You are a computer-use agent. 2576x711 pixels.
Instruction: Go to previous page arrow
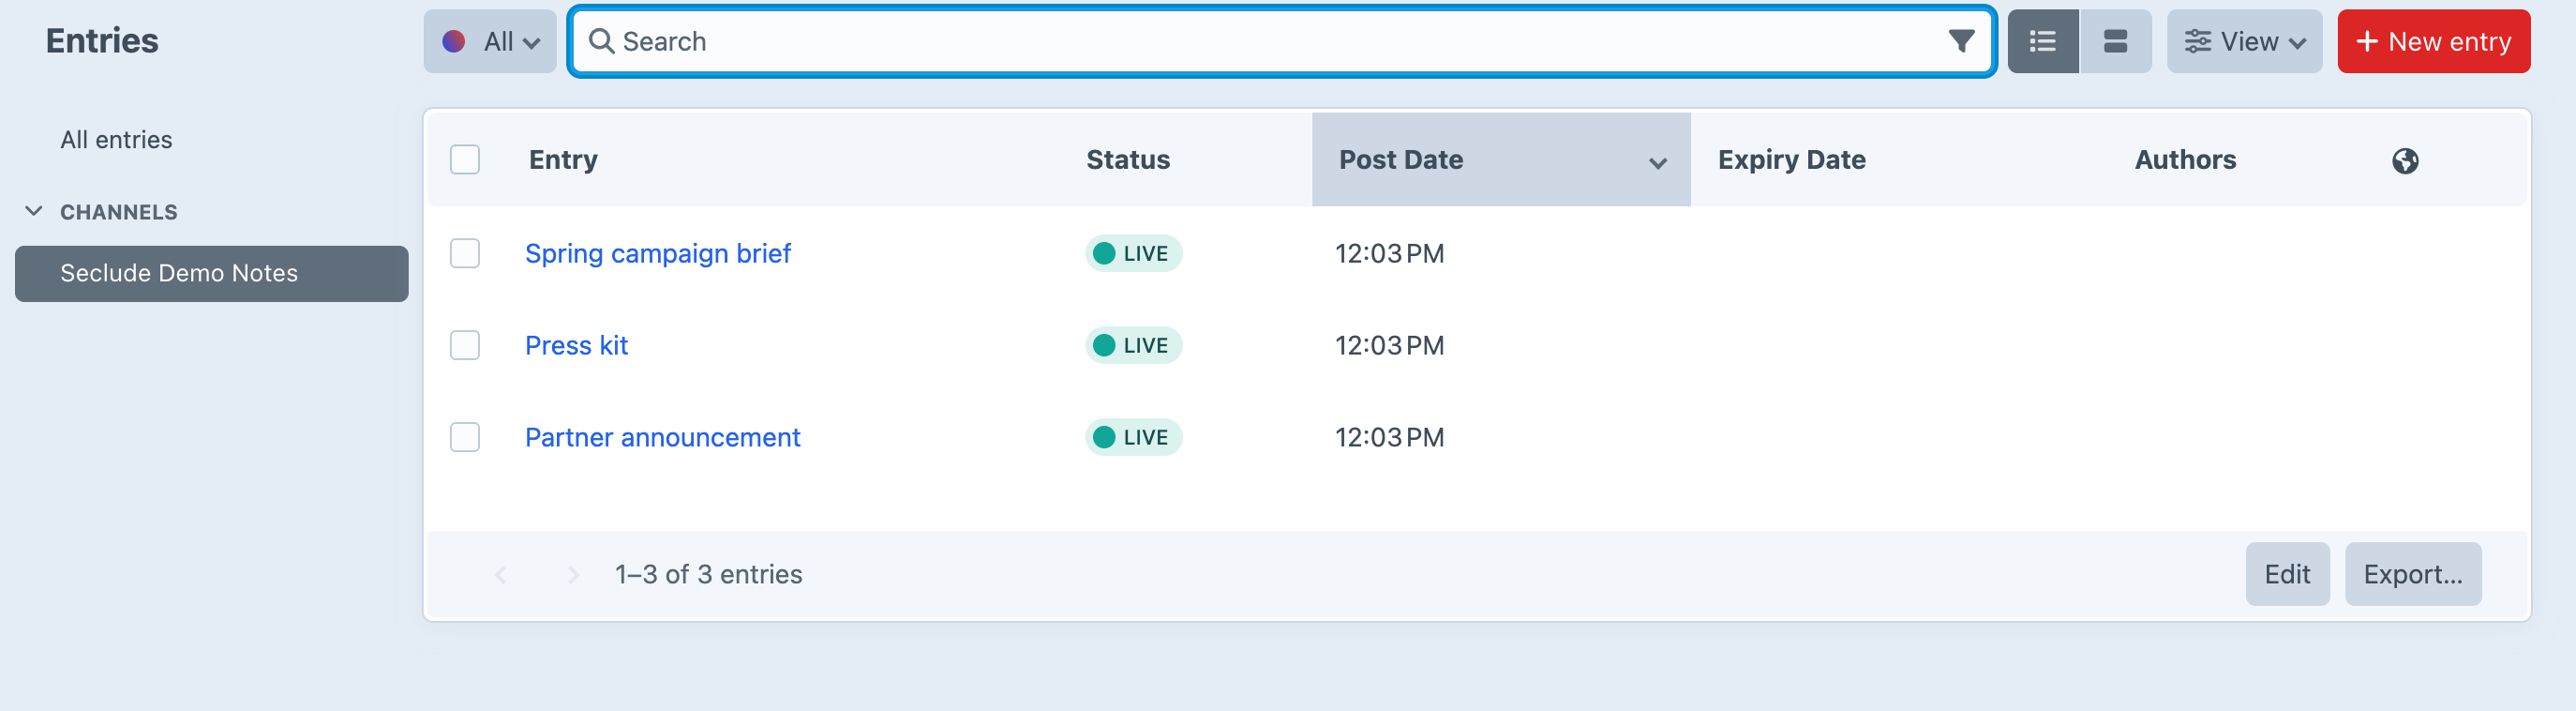501,574
